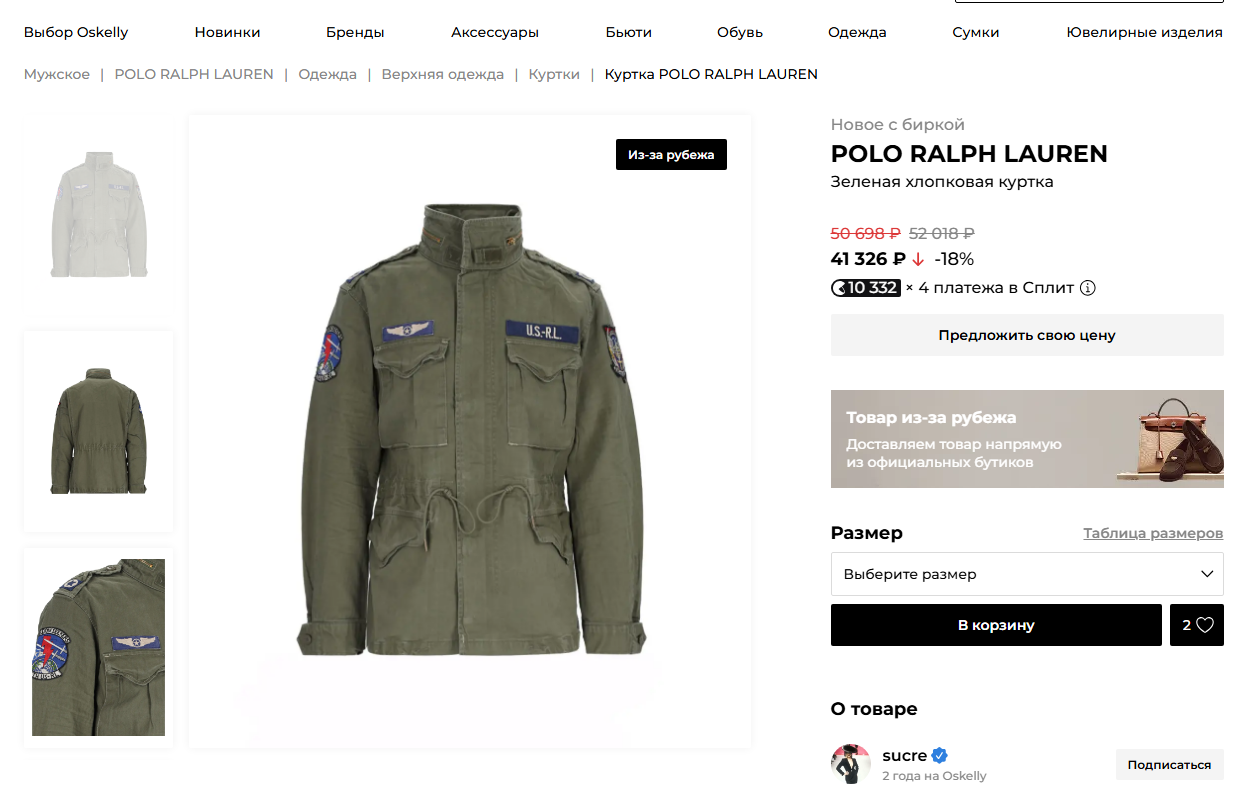Subscribe to seller with Подписаться button

[x=1169, y=765]
